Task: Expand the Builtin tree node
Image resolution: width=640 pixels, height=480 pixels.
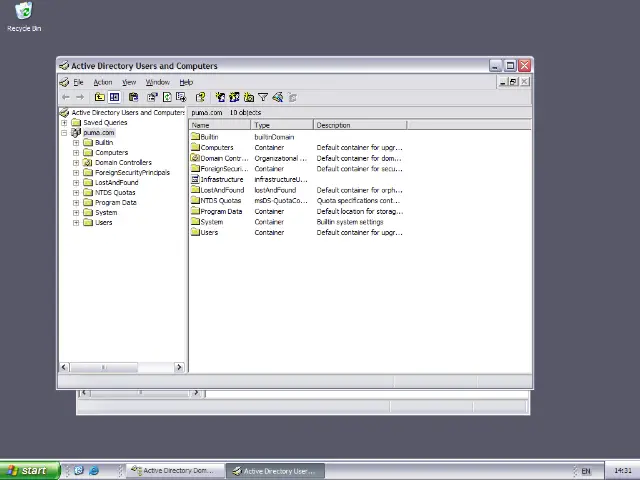Action: pos(76,142)
